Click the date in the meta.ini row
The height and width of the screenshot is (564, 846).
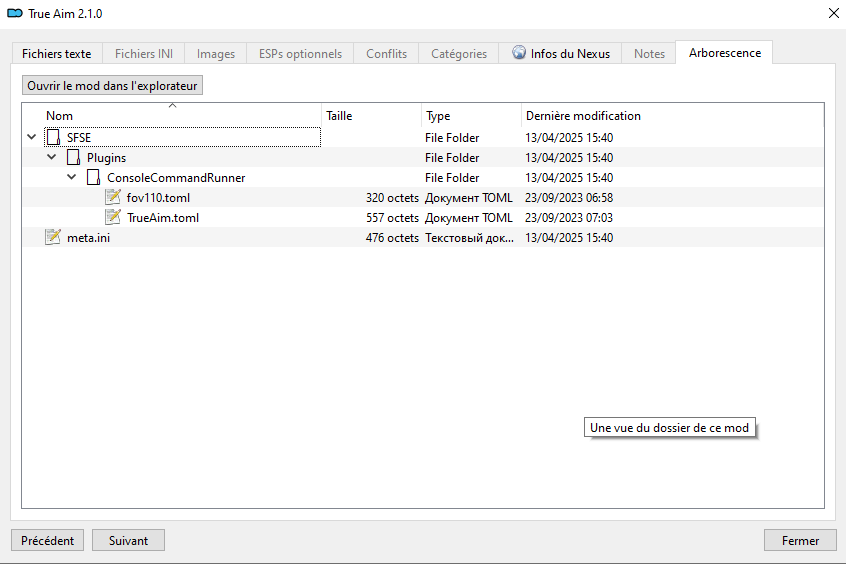(x=569, y=237)
